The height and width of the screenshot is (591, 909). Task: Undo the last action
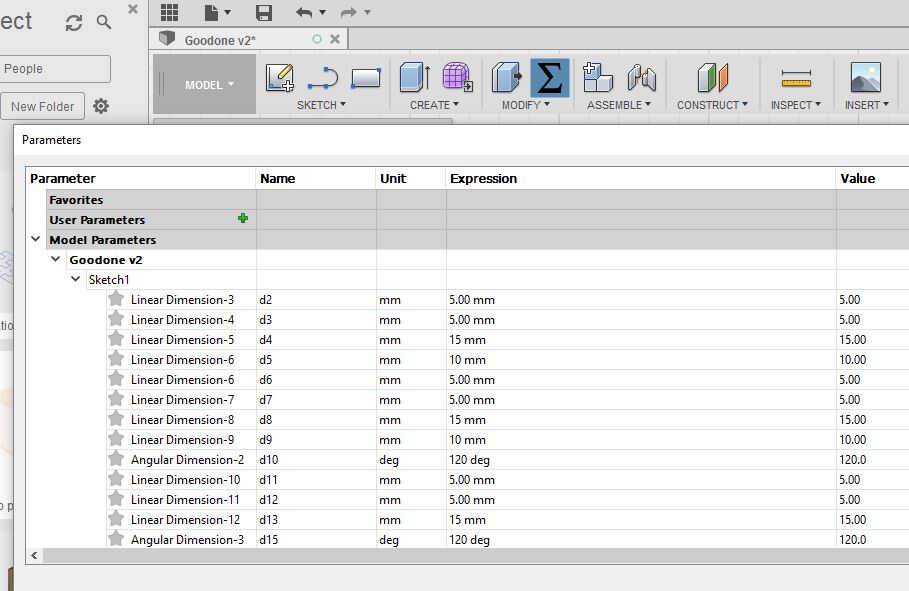coord(304,12)
